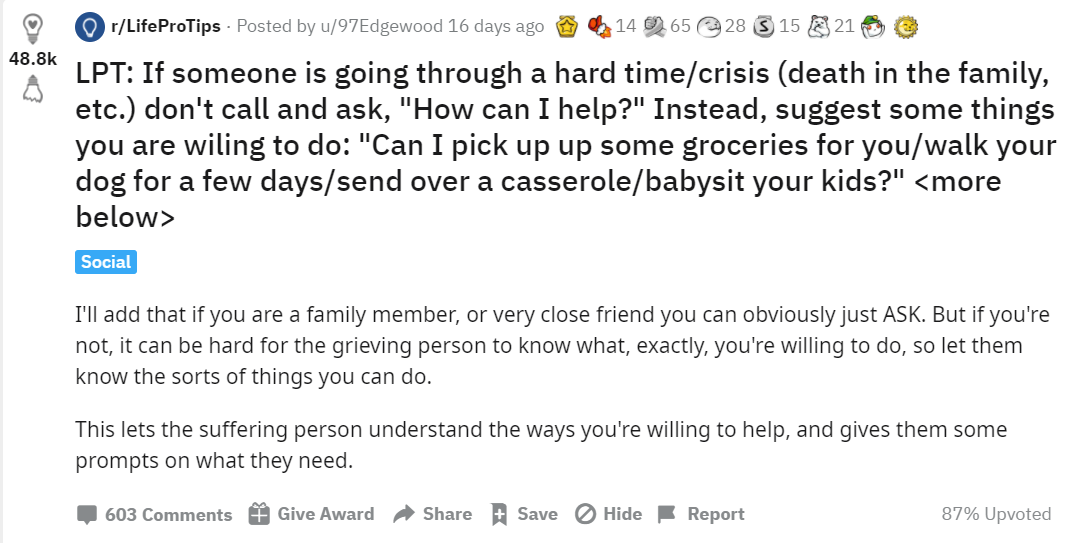This screenshot has width=1071, height=543.
Task: Click the silver S award icon
Action: (x=764, y=27)
